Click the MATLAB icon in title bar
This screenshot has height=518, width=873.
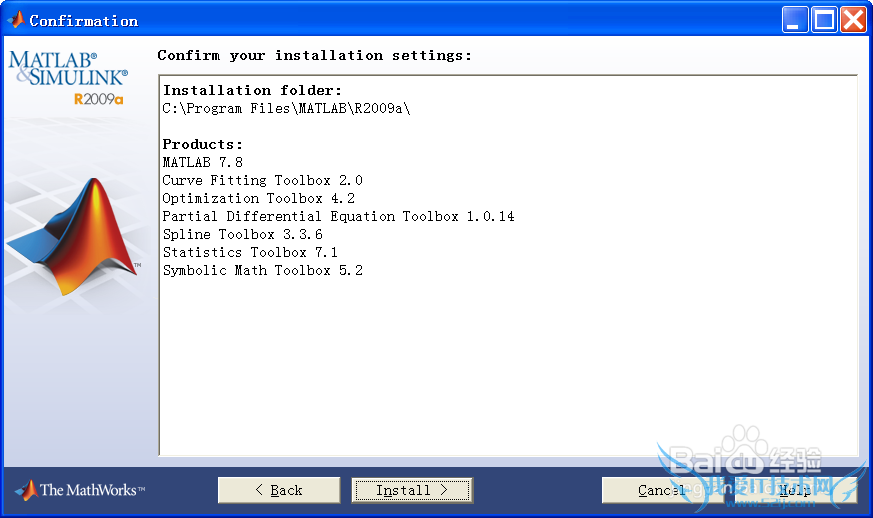[16, 20]
